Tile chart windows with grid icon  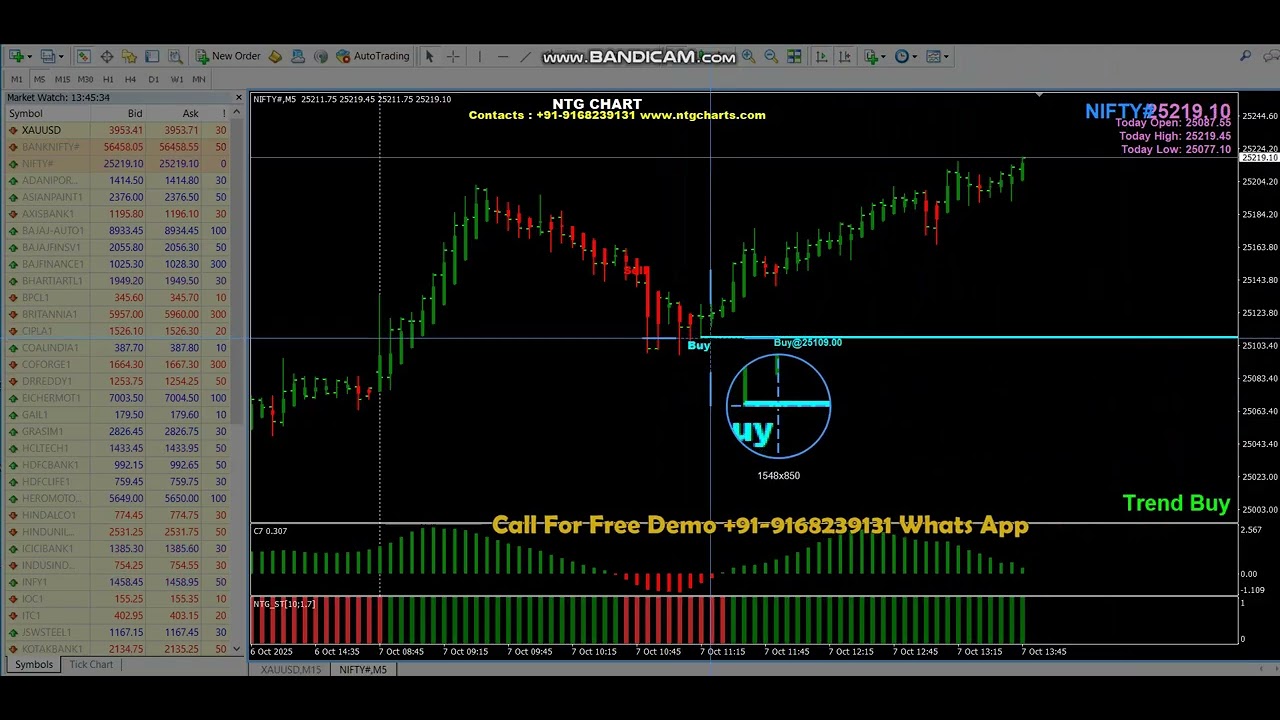(x=794, y=56)
